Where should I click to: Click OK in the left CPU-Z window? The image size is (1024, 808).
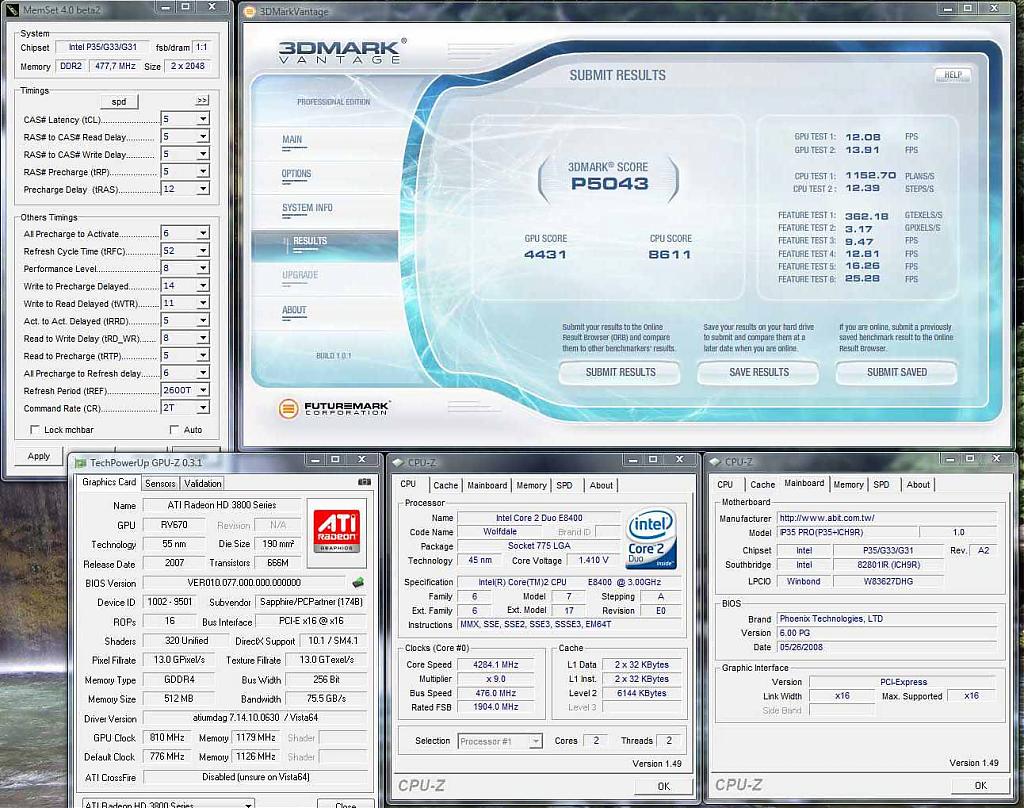tap(664, 786)
